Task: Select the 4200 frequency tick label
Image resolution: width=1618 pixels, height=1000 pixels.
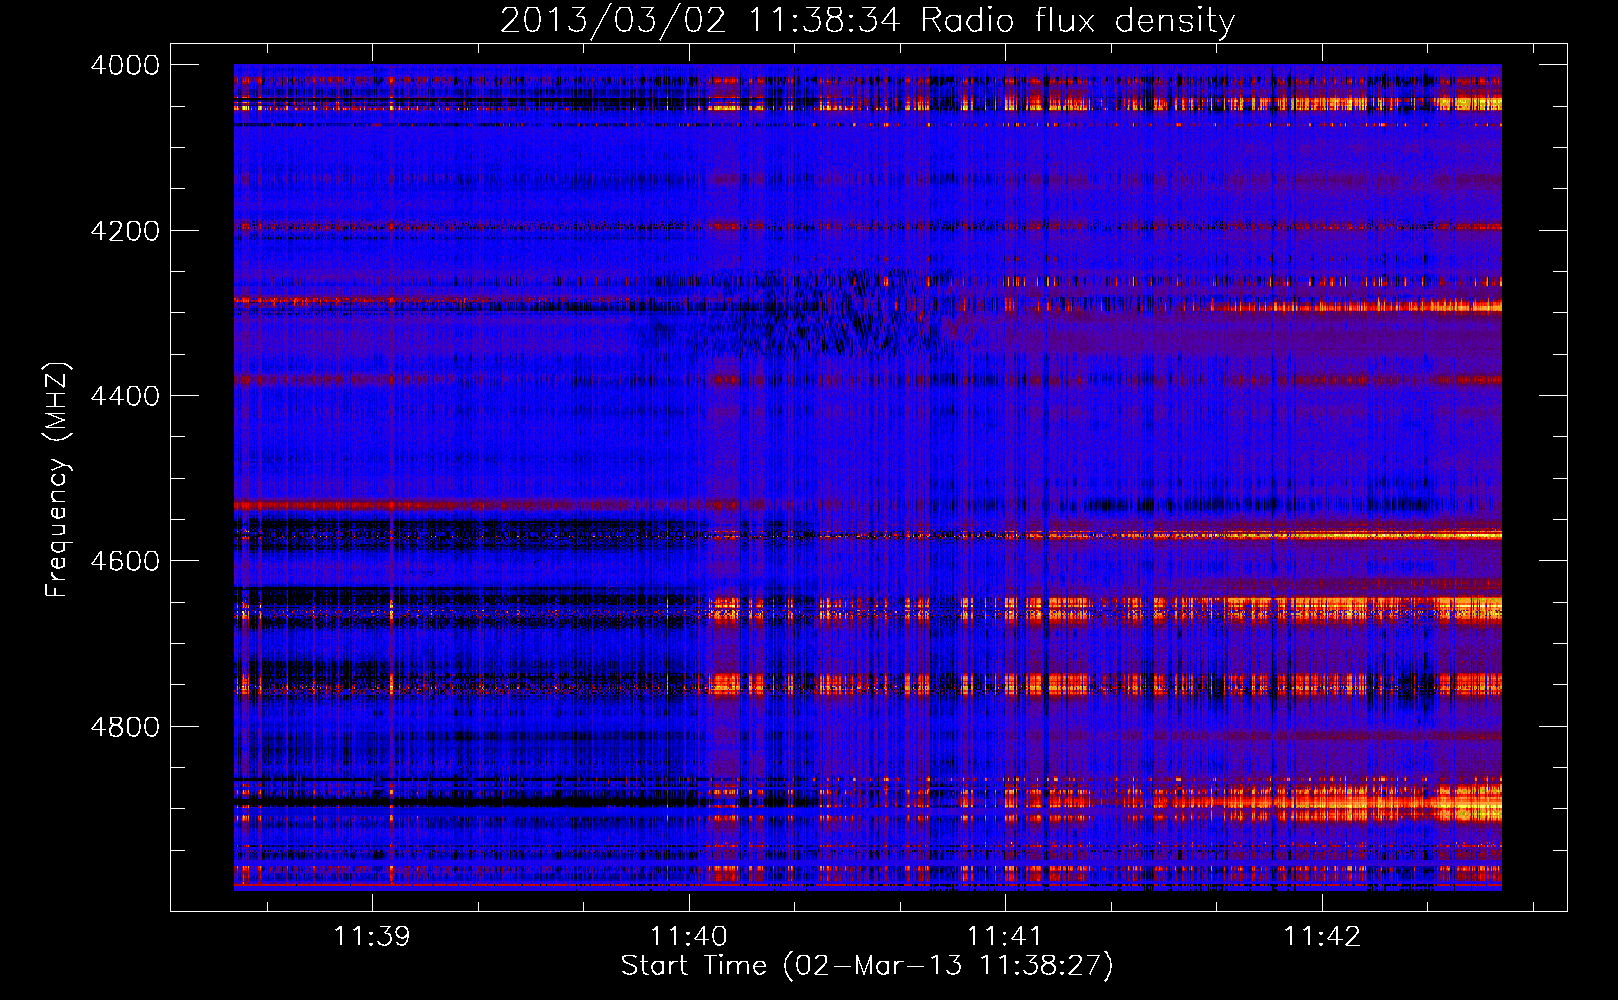Action: point(125,231)
